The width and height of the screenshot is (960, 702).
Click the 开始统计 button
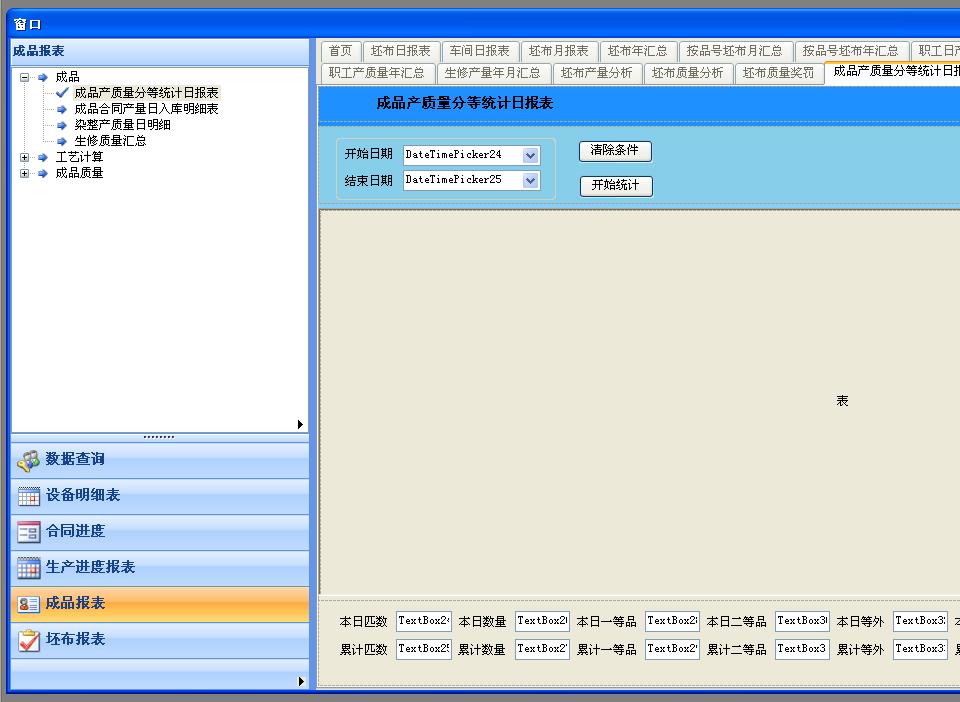(x=616, y=186)
